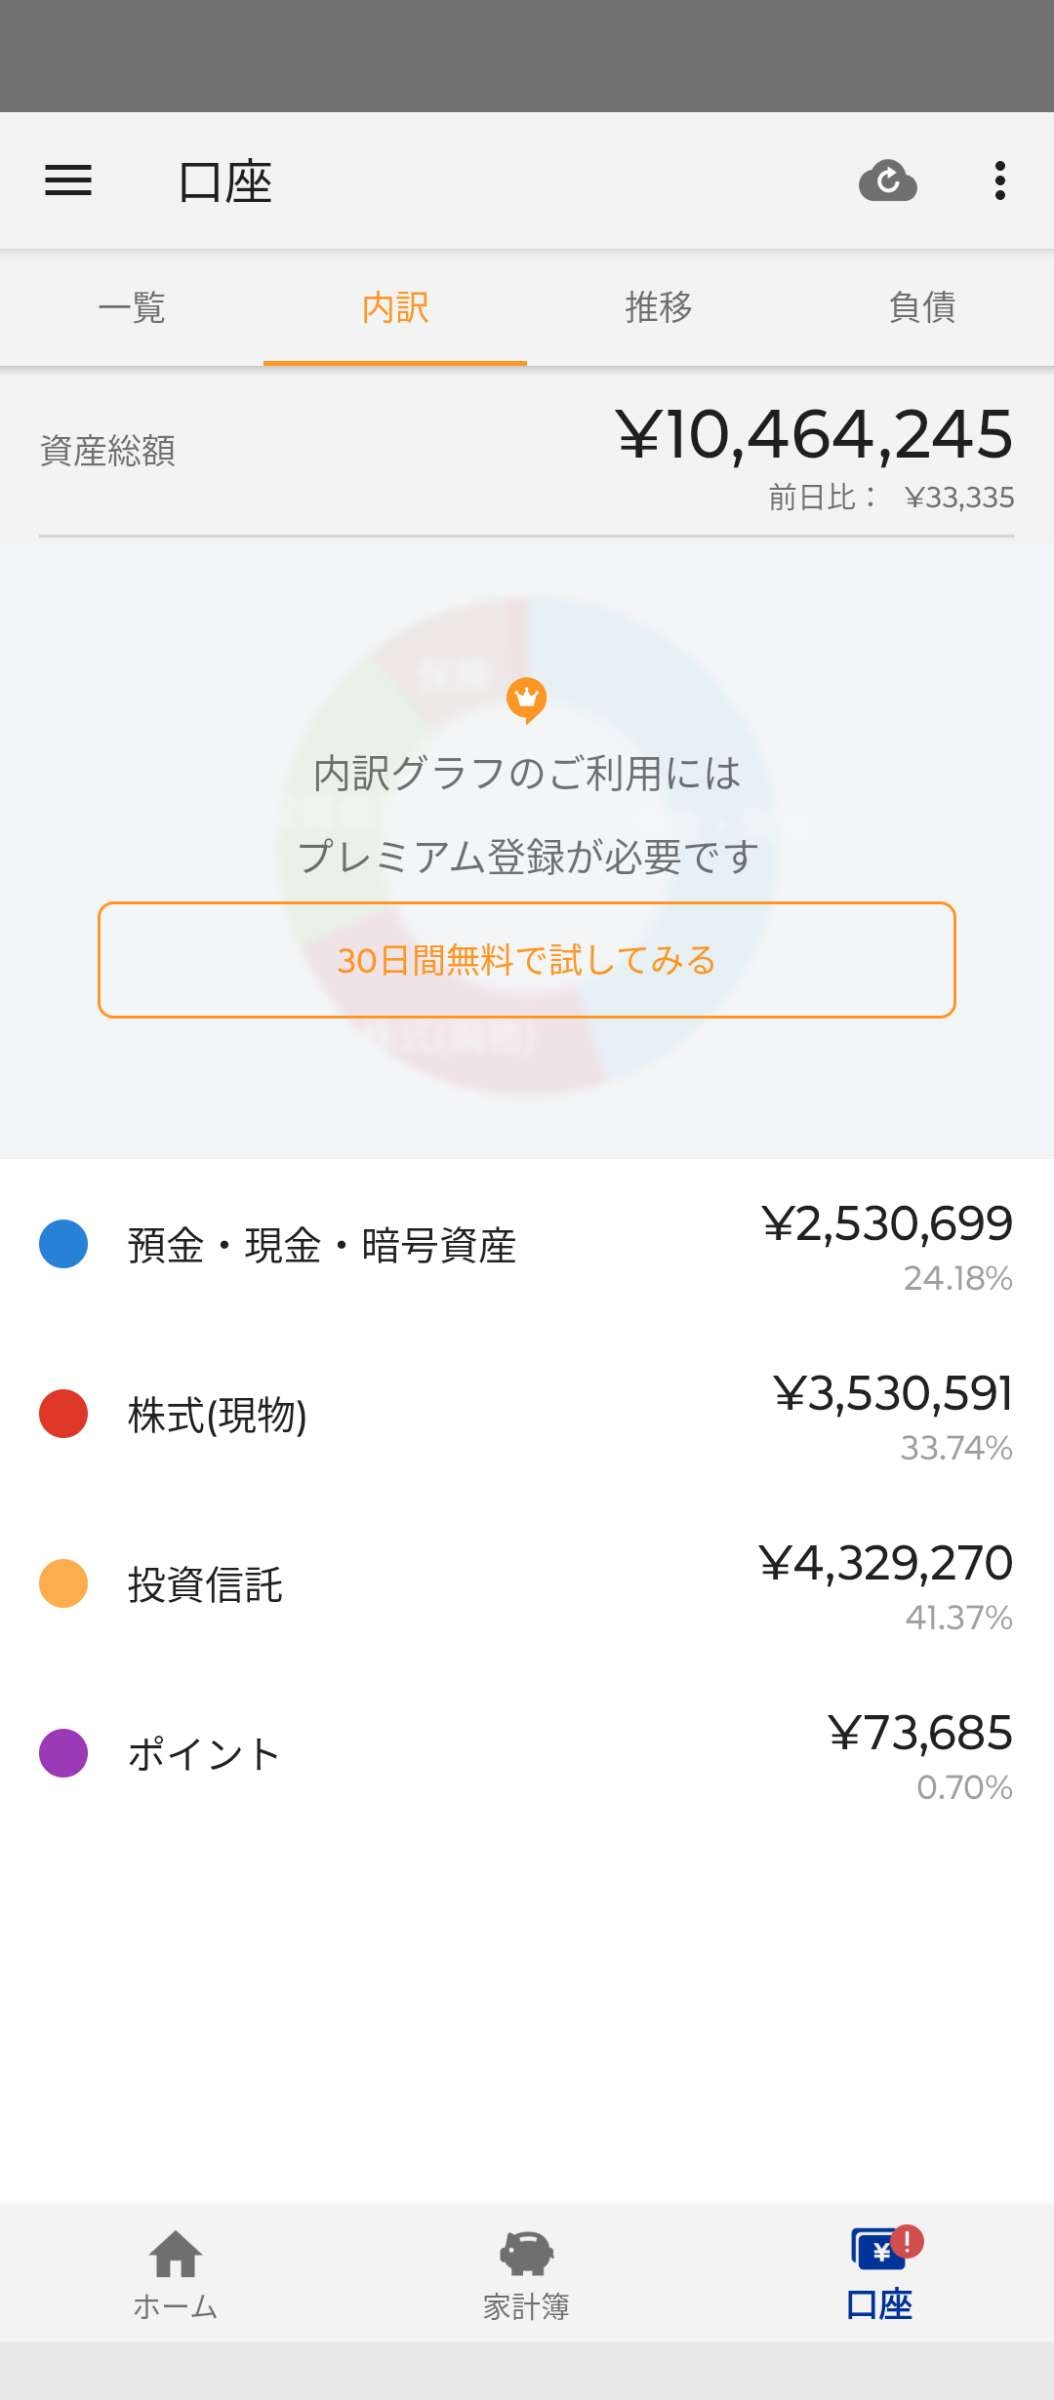Tap the premium crown icon
1054x2400 pixels.
(526, 699)
